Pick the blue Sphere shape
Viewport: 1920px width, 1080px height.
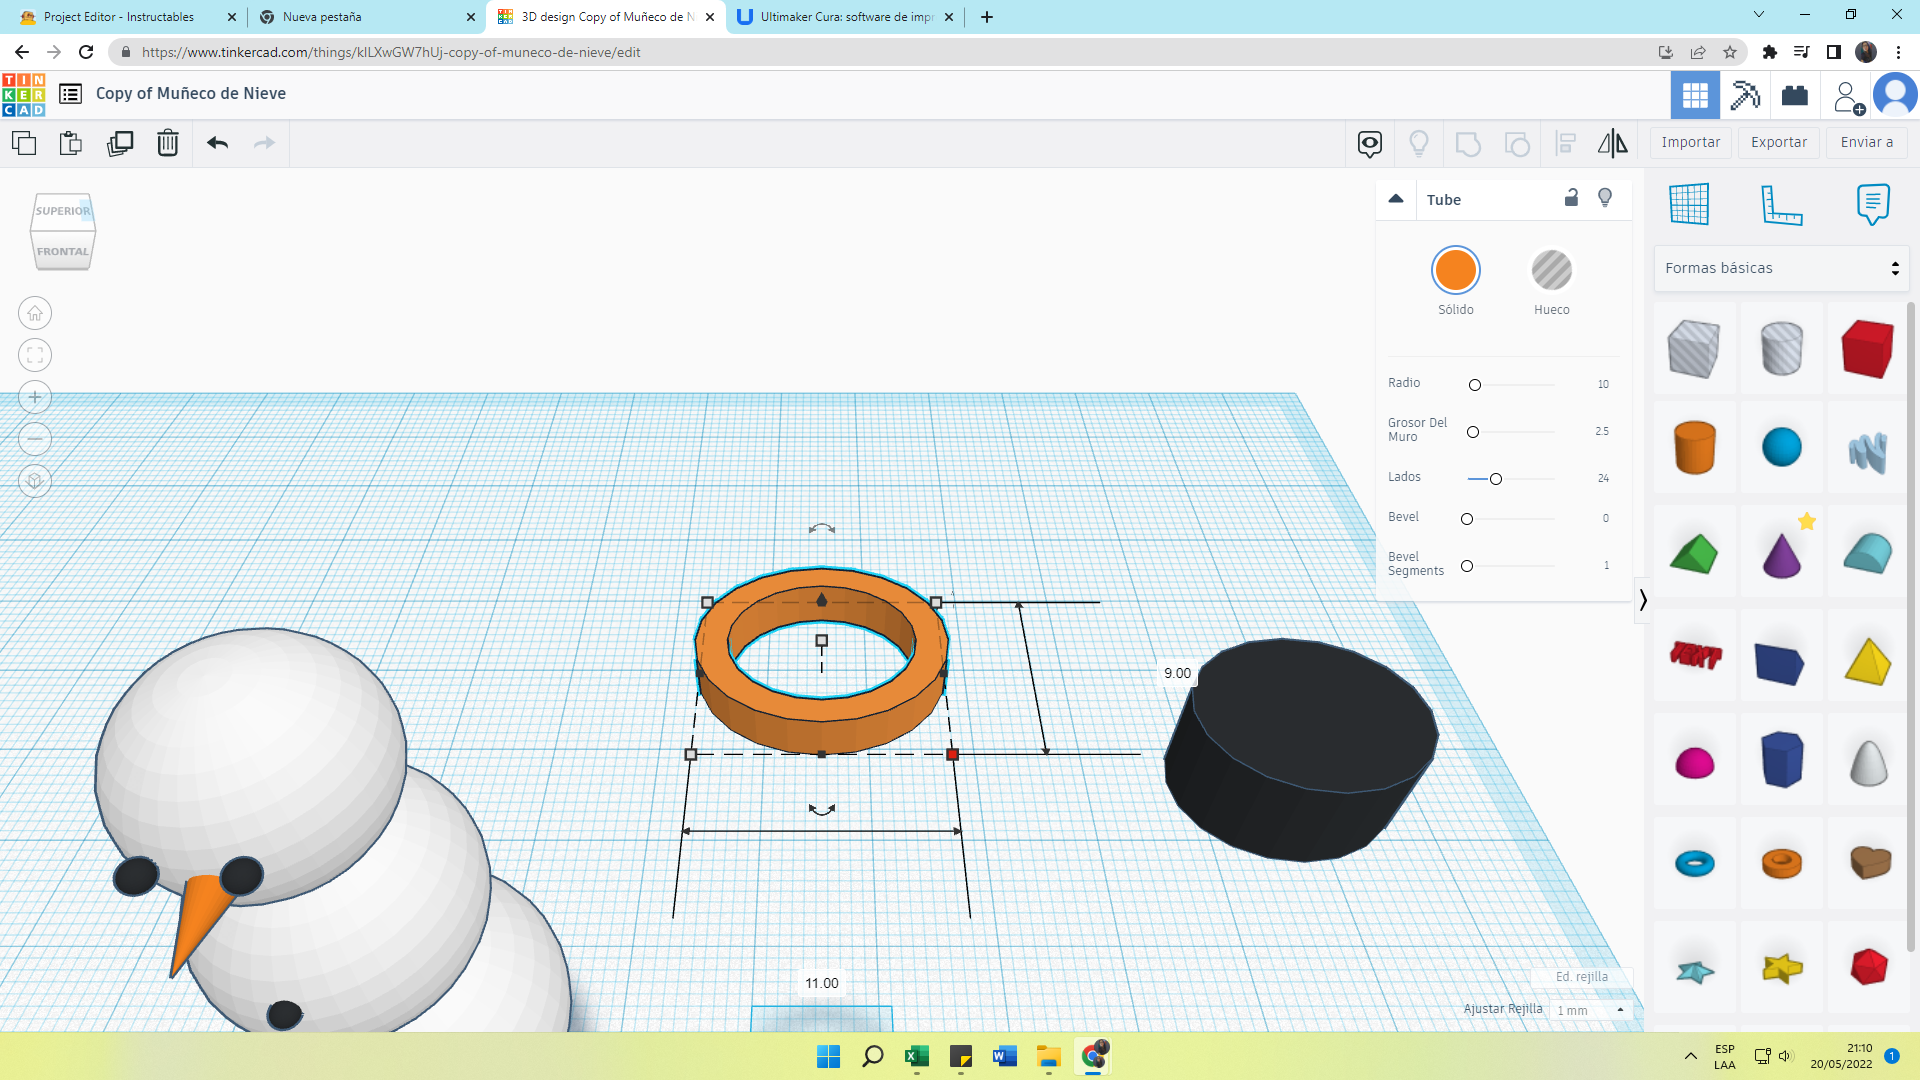pos(1781,447)
